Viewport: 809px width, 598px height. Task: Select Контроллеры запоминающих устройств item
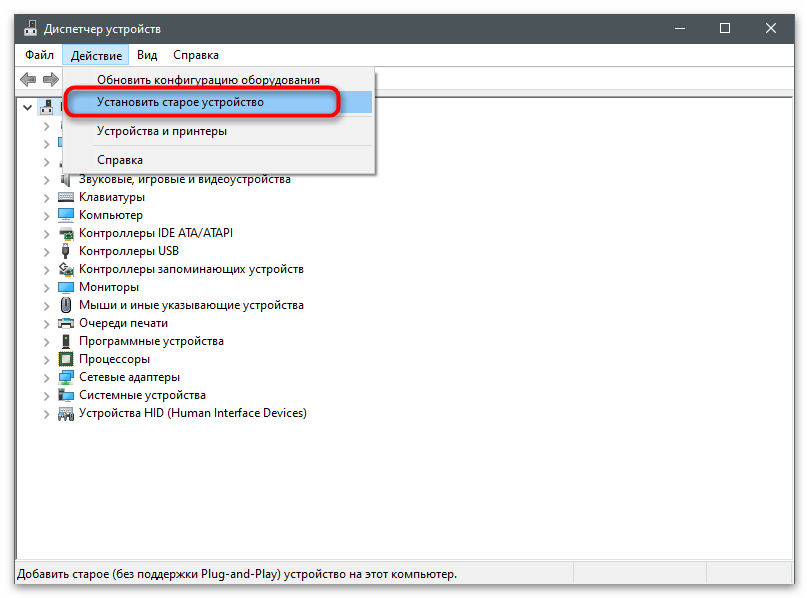(191, 269)
